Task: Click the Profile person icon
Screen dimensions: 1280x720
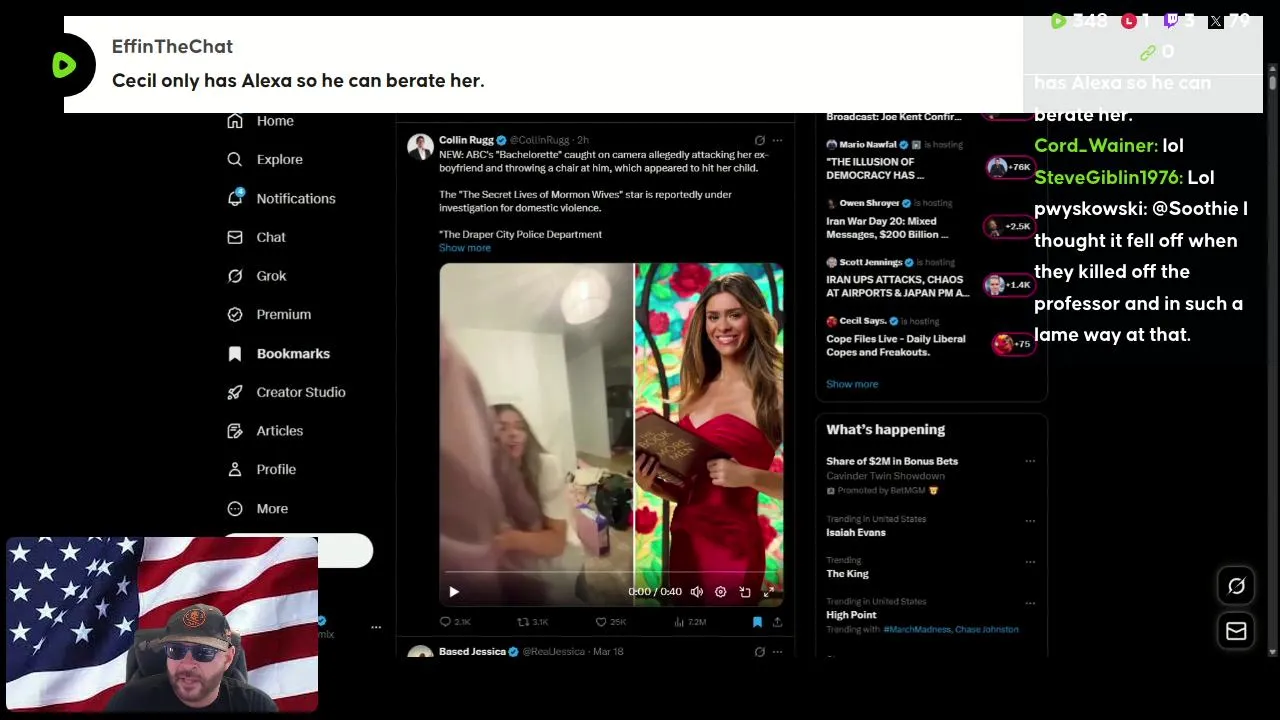Action: coord(235,469)
